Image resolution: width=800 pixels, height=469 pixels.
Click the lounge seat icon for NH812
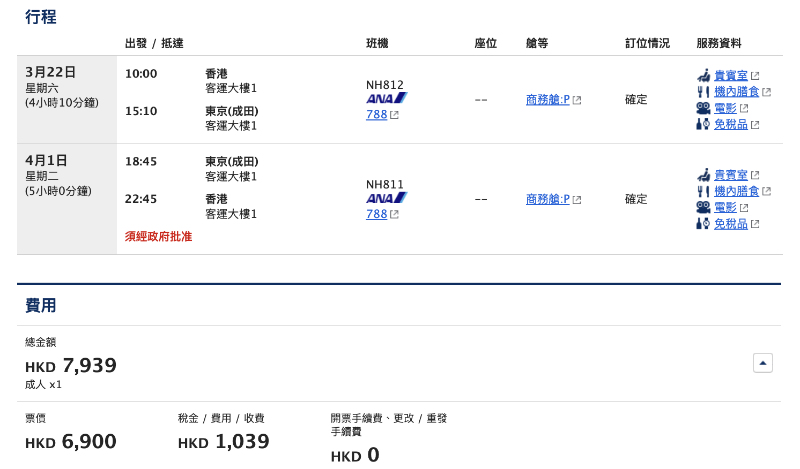(x=704, y=76)
